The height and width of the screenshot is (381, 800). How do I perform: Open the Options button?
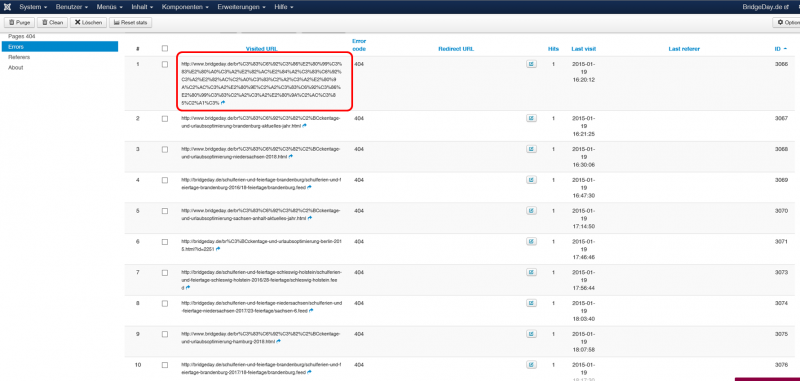pos(786,22)
